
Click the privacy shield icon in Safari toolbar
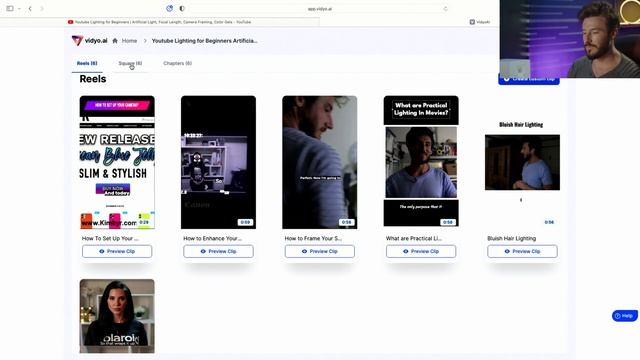(182, 9)
